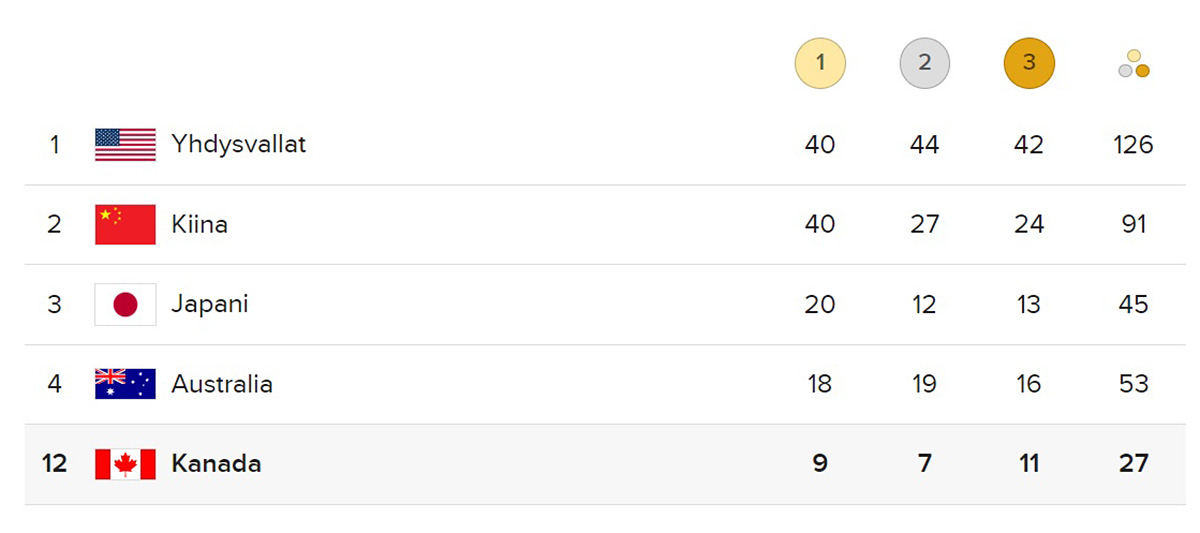
Task: Click the United States flag icon
Action: point(125,144)
